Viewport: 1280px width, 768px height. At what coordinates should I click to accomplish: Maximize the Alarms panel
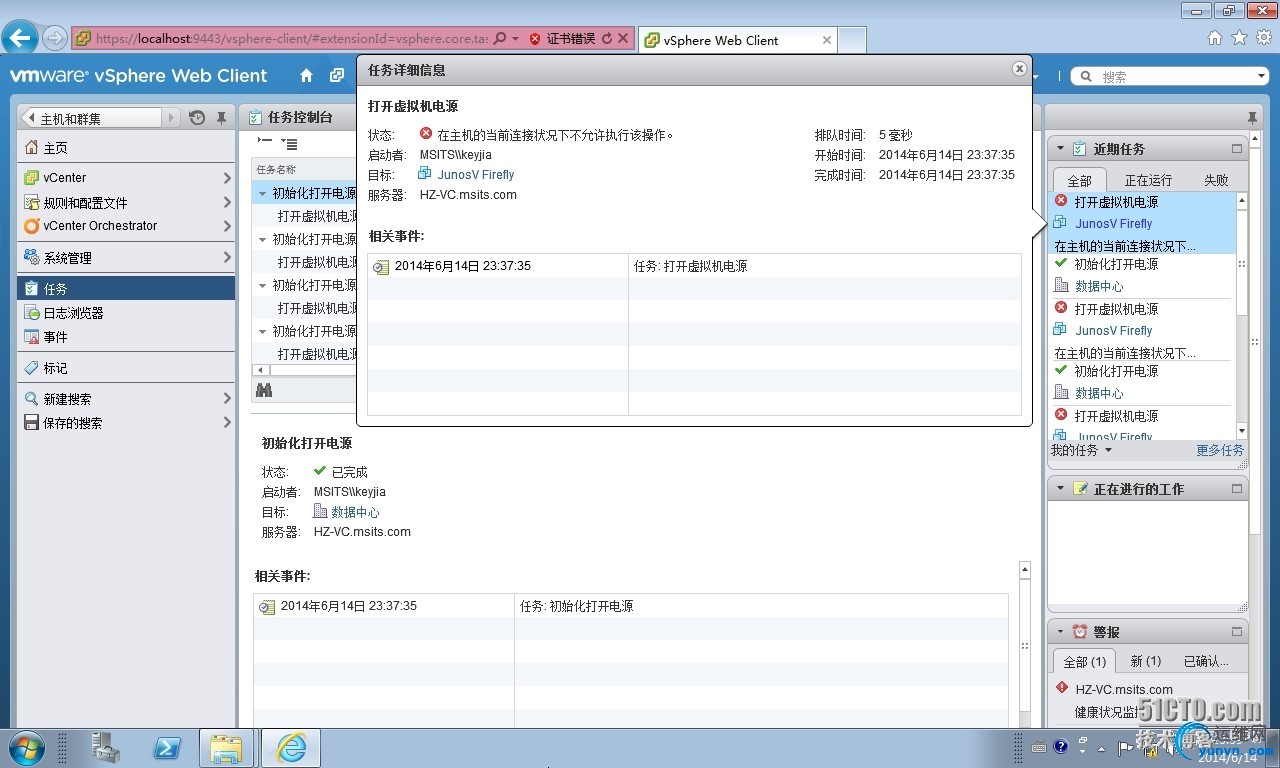[x=1237, y=632]
